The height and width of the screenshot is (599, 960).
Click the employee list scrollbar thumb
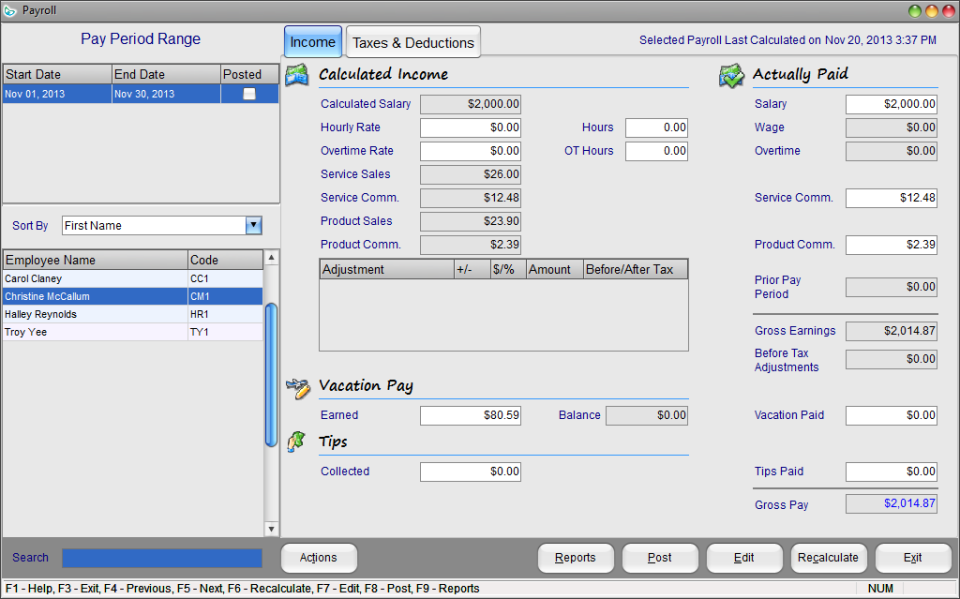click(271, 375)
